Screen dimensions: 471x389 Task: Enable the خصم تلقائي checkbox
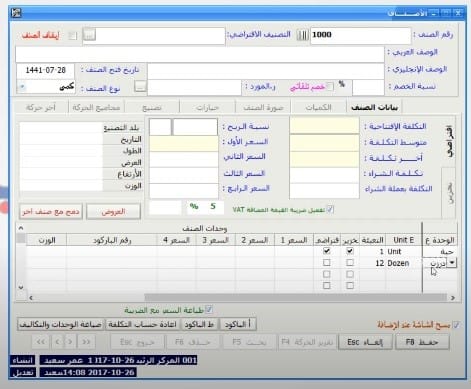coord(329,87)
